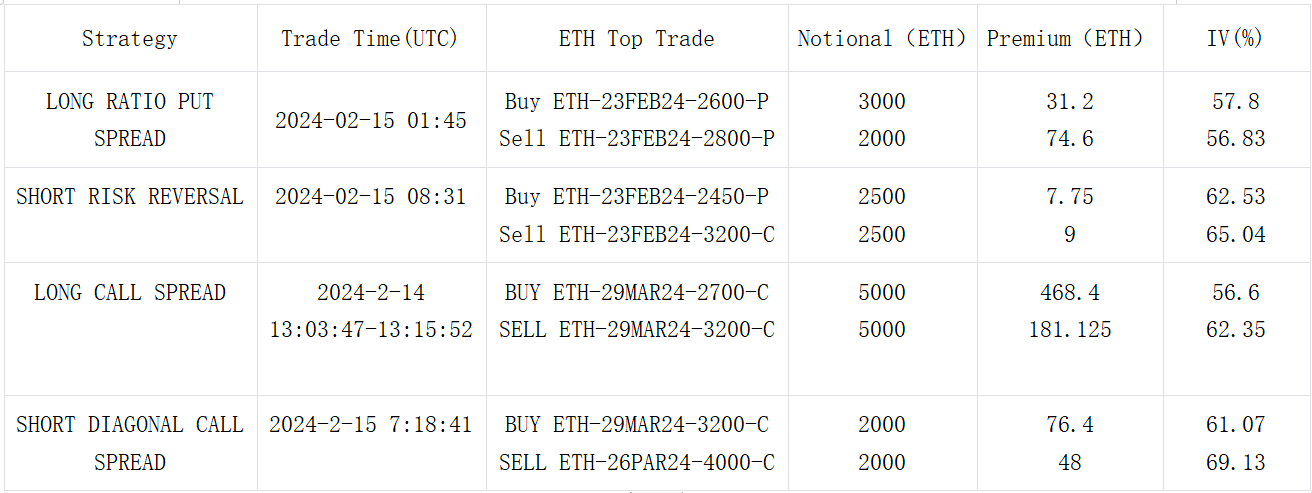
Task: Click the Buy ETH-23FEB24-2450-P trade text
Action: [x=636, y=197]
